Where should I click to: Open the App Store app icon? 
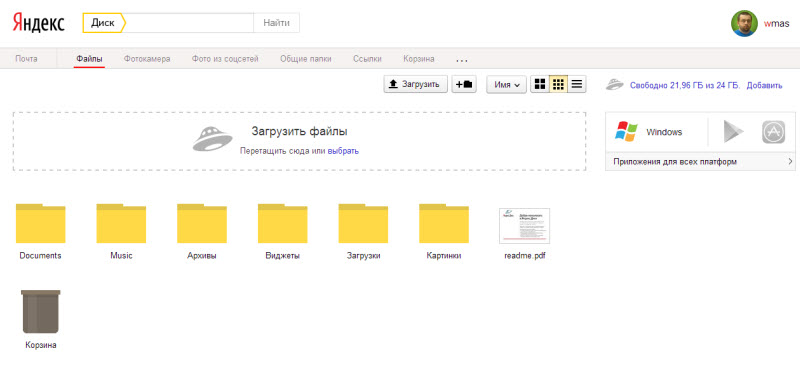click(773, 132)
